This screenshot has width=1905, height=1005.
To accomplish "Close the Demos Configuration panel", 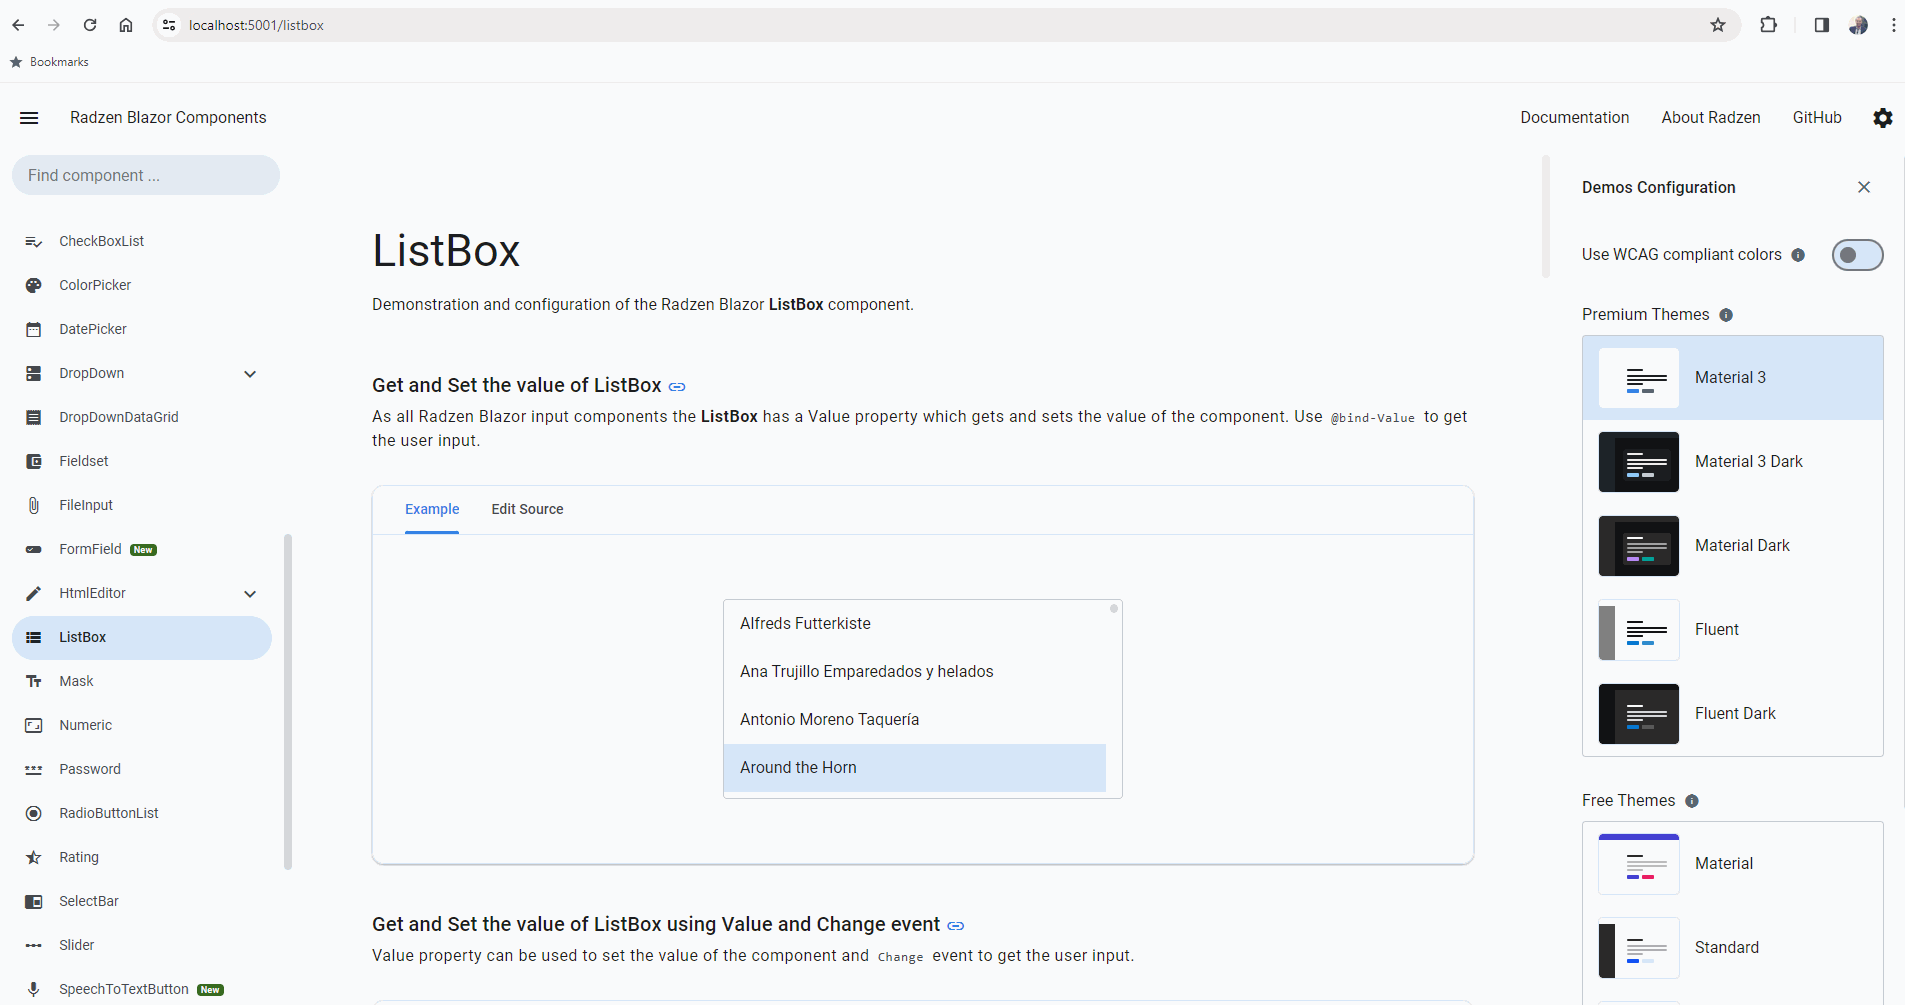I will 1864,187.
